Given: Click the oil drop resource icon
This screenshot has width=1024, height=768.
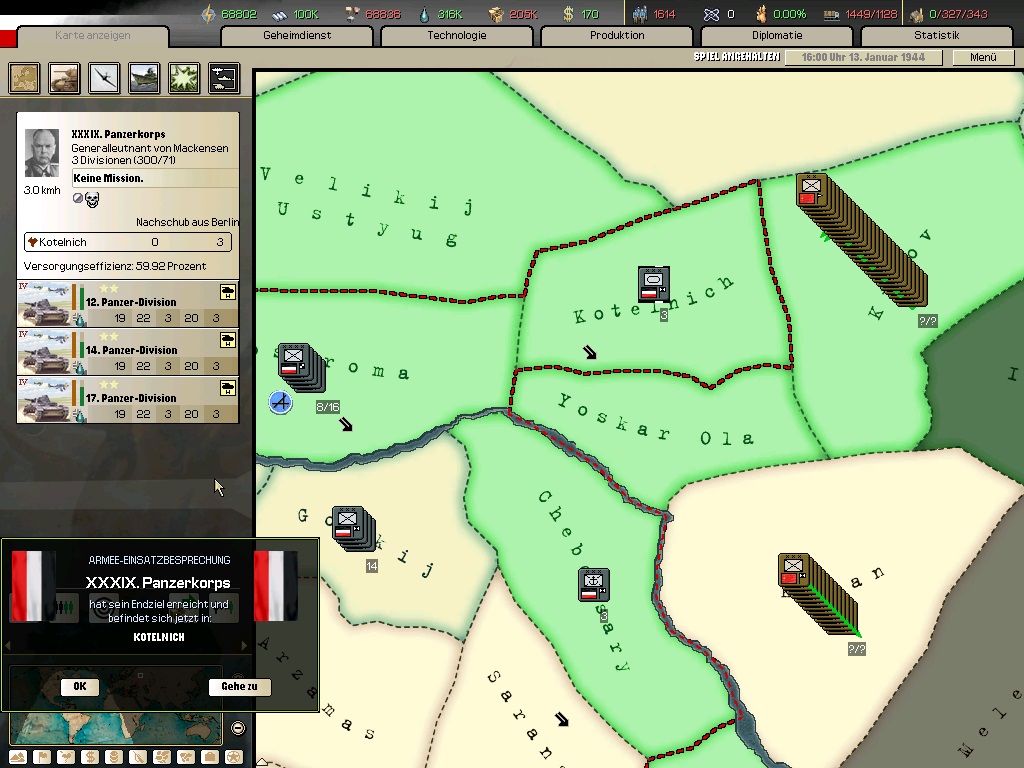Looking at the screenshot, I should (424, 14).
